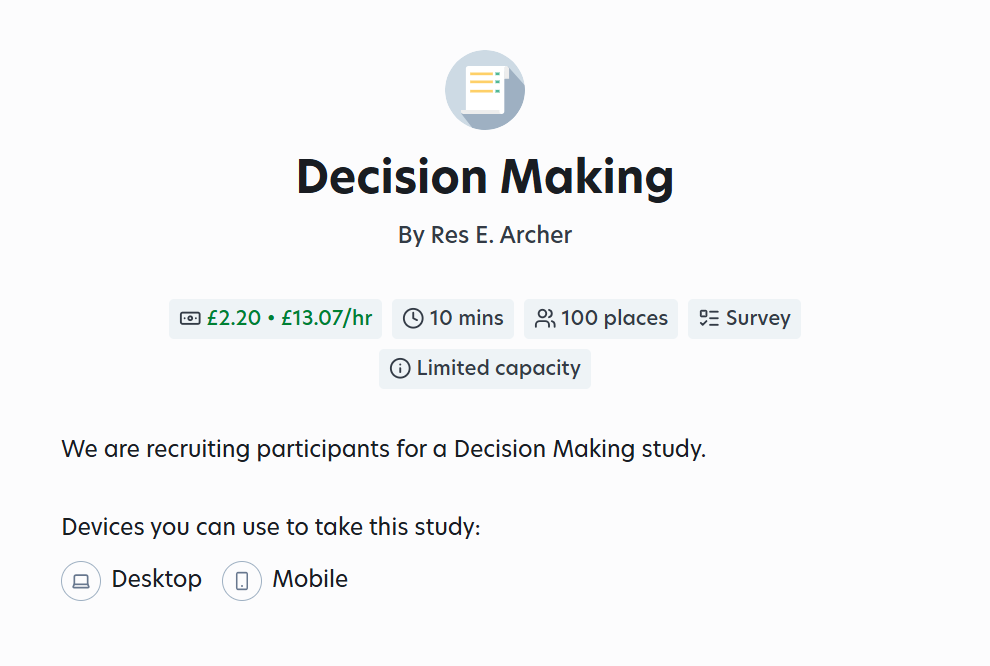Click the Survey type badge

click(x=744, y=319)
